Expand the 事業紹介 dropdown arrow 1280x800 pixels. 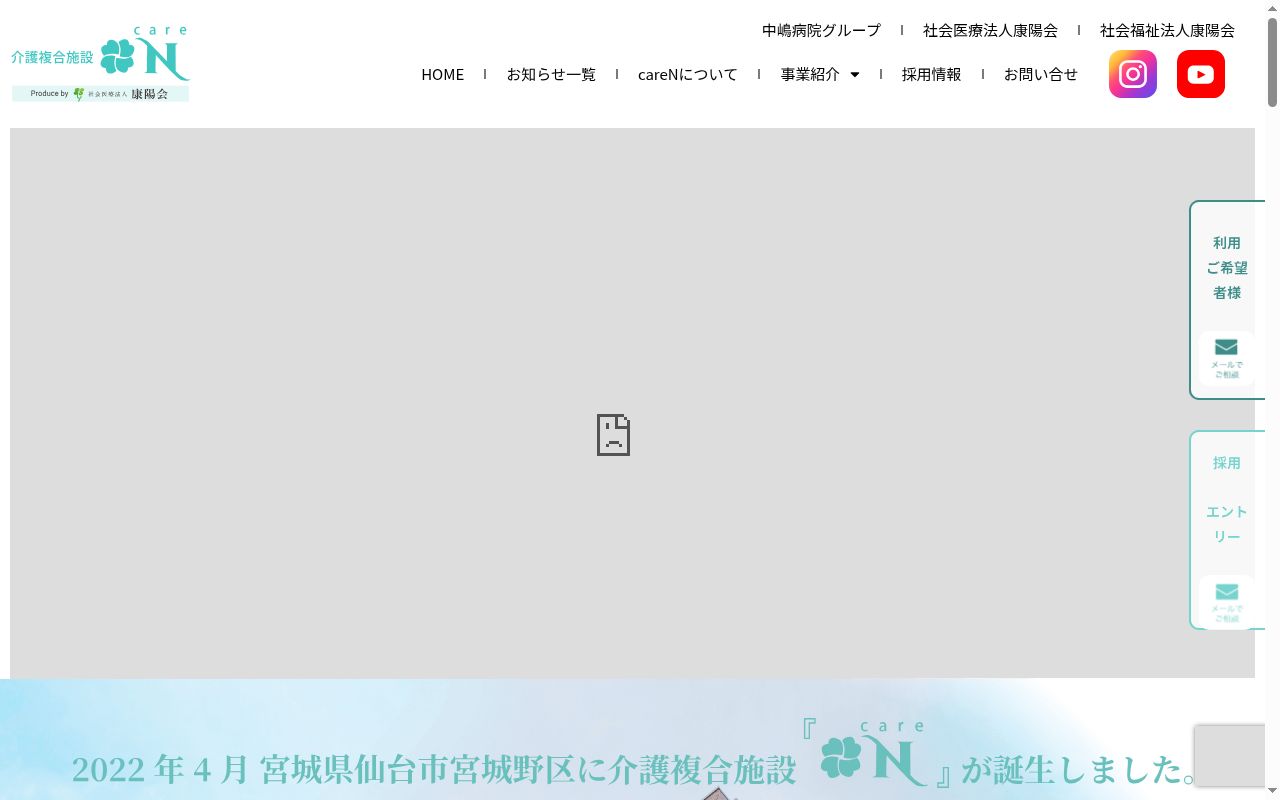point(855,75)
